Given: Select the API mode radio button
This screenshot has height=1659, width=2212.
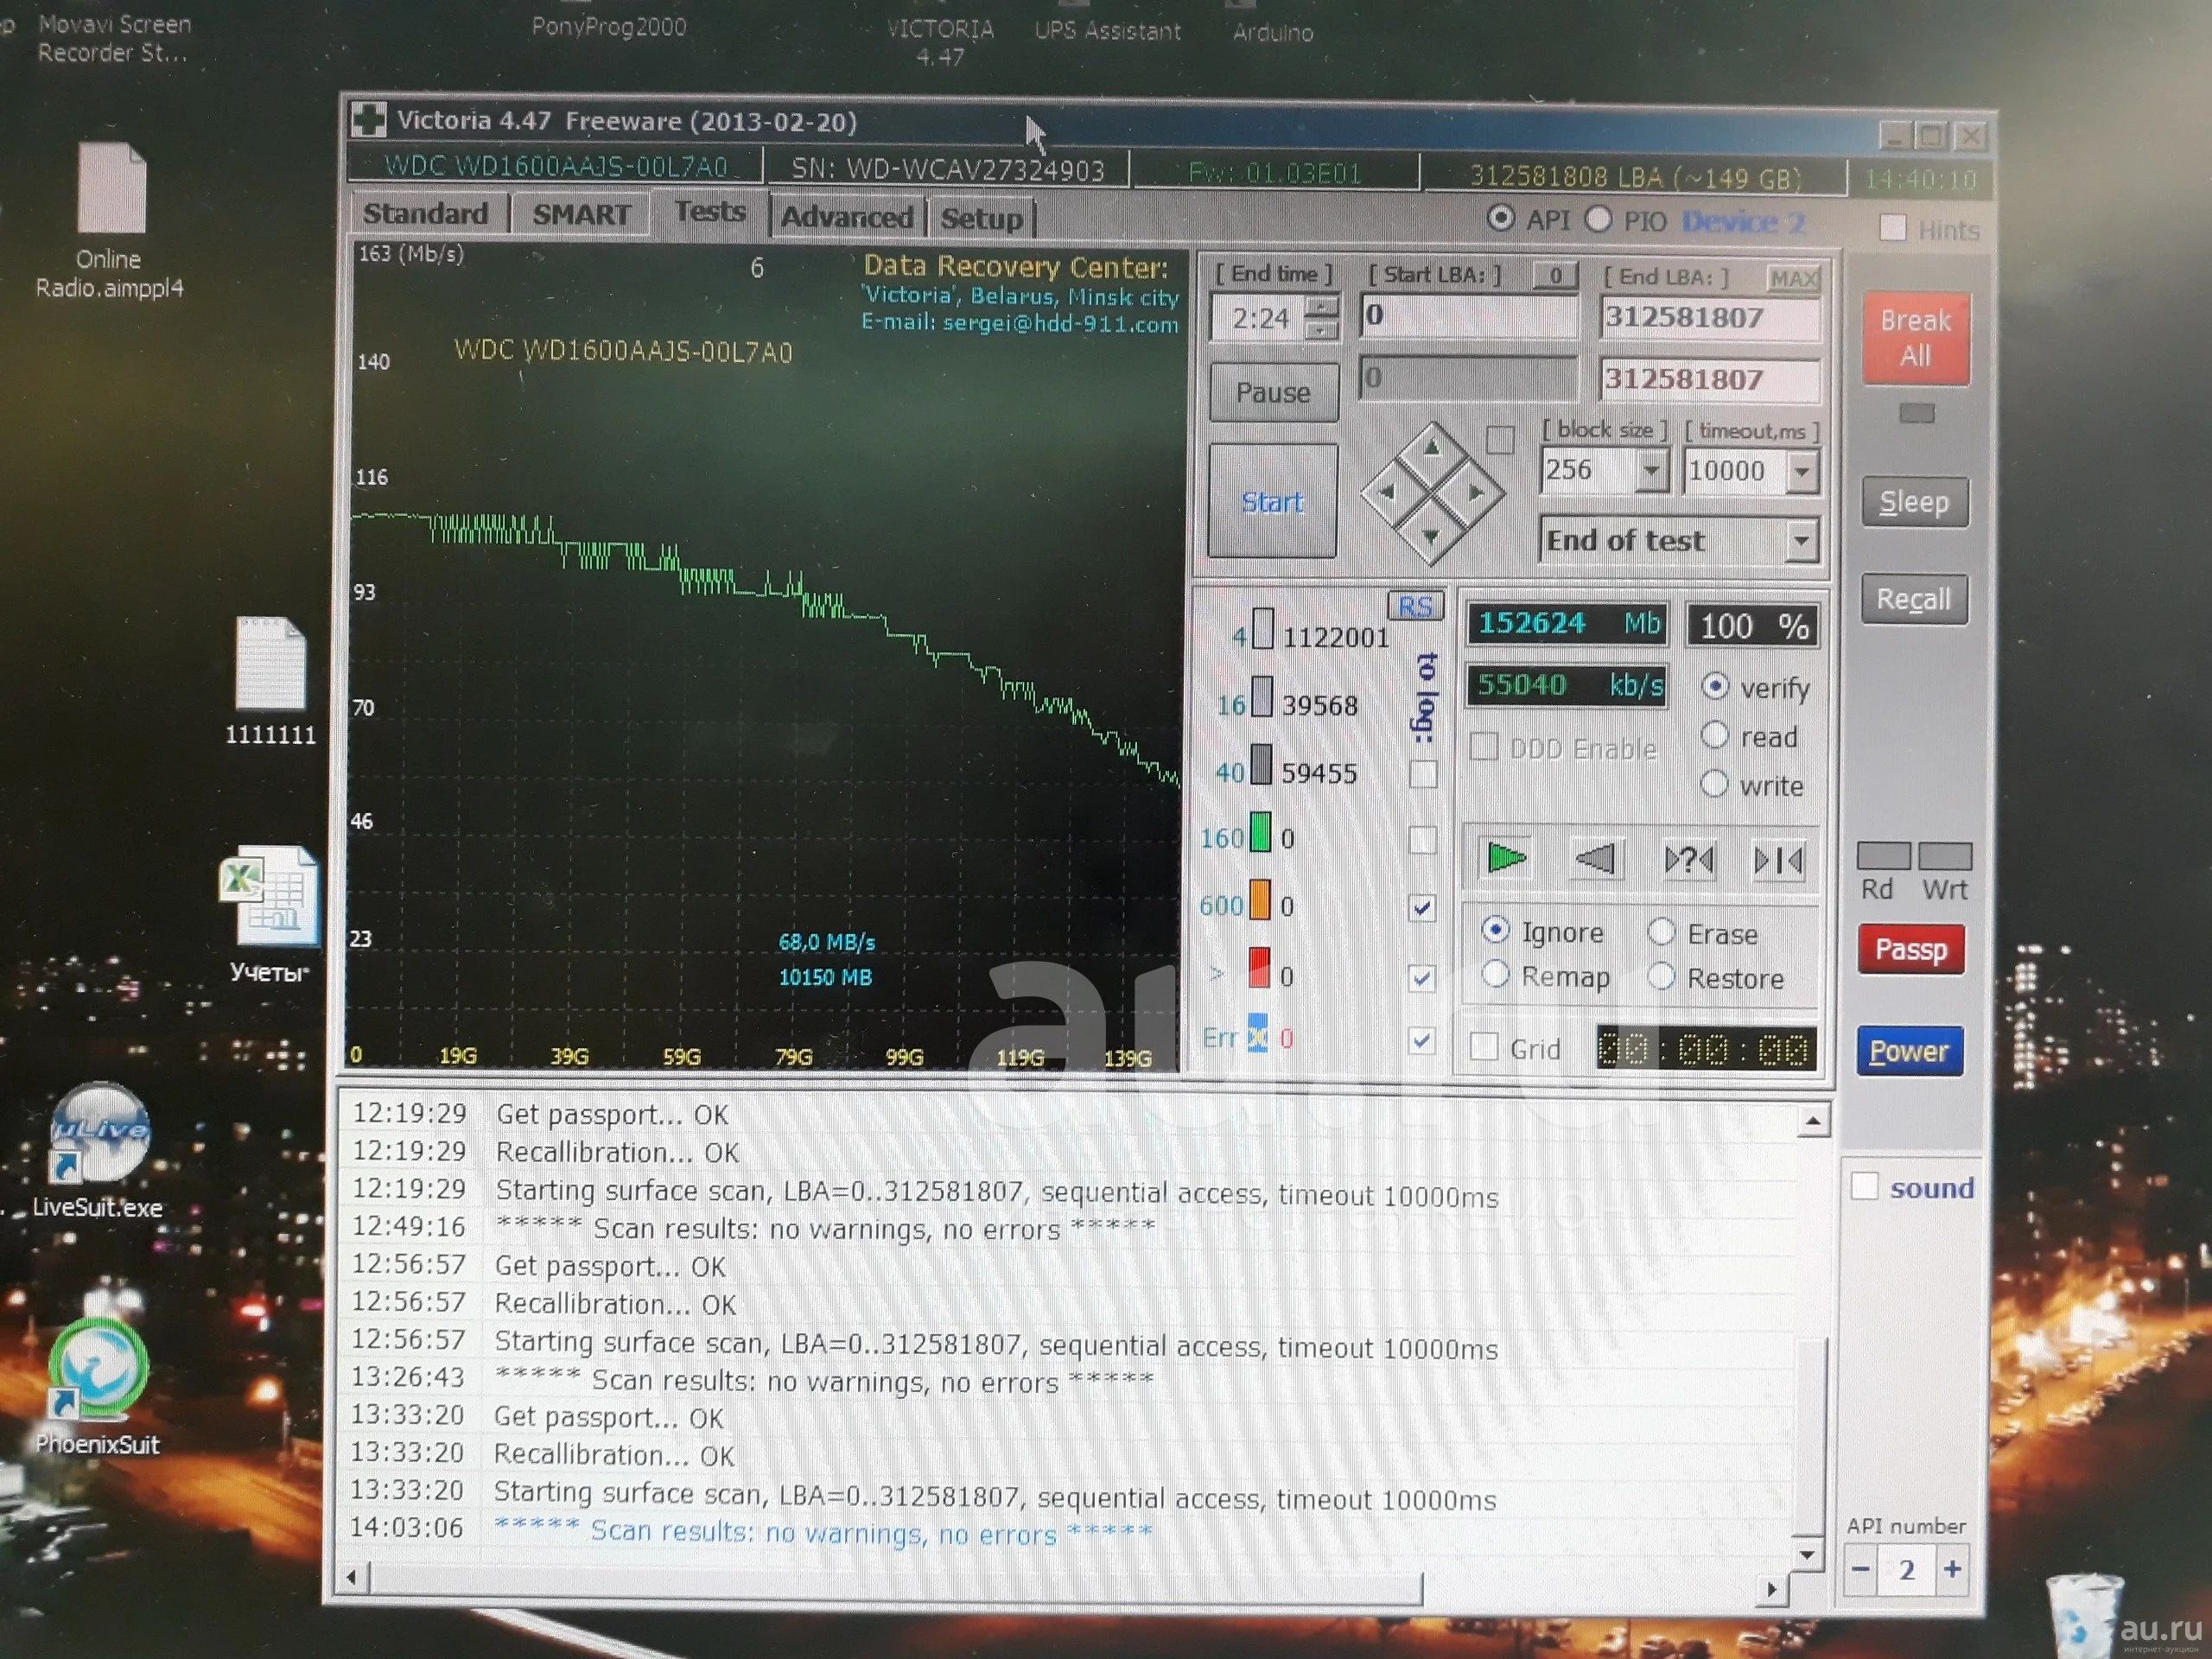Looking at the screenshot, I should pyautogui.click(x=1500, y=218).
